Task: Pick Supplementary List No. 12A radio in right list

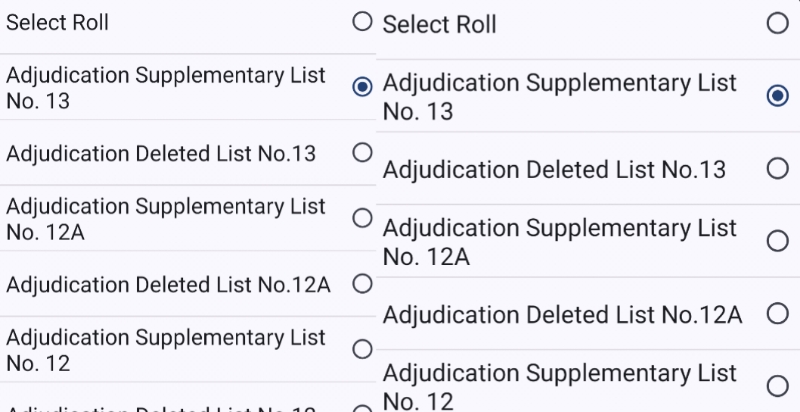Action: coord(777,241)
